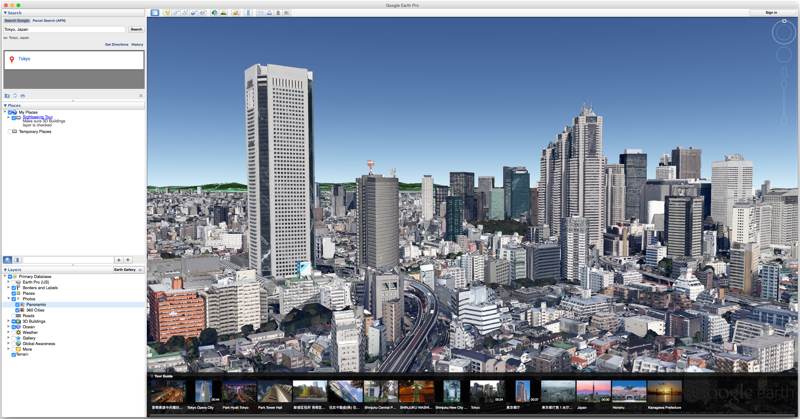Show sunlight across the landscape icon
This screenshot has height=419, width=800.
223,13
